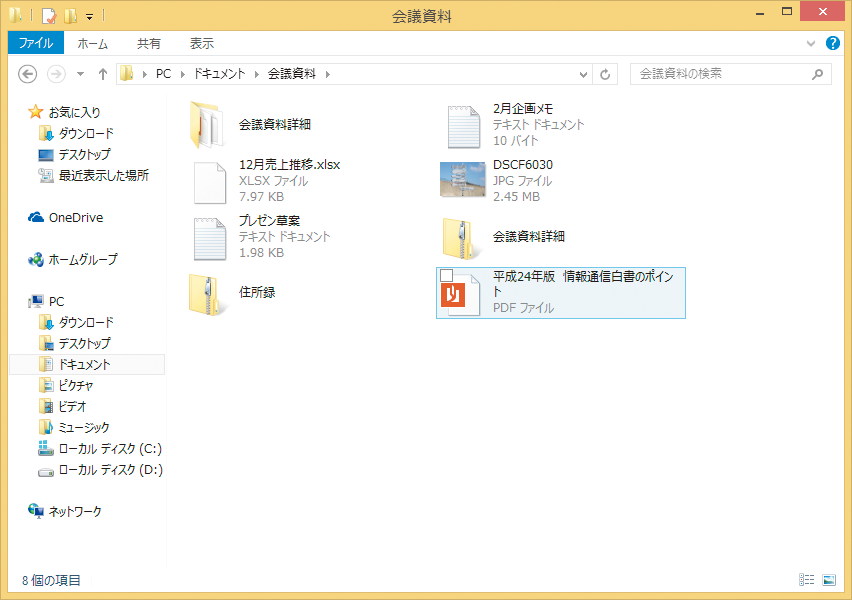Select the 会議資料詳細 zipped folder icon
852x600 pixels.
tap(461, 239)
